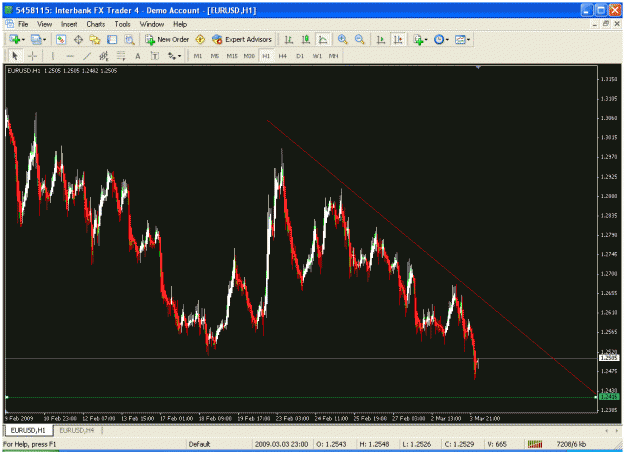Open a new chart via toolbar icon

click(15, 39)
